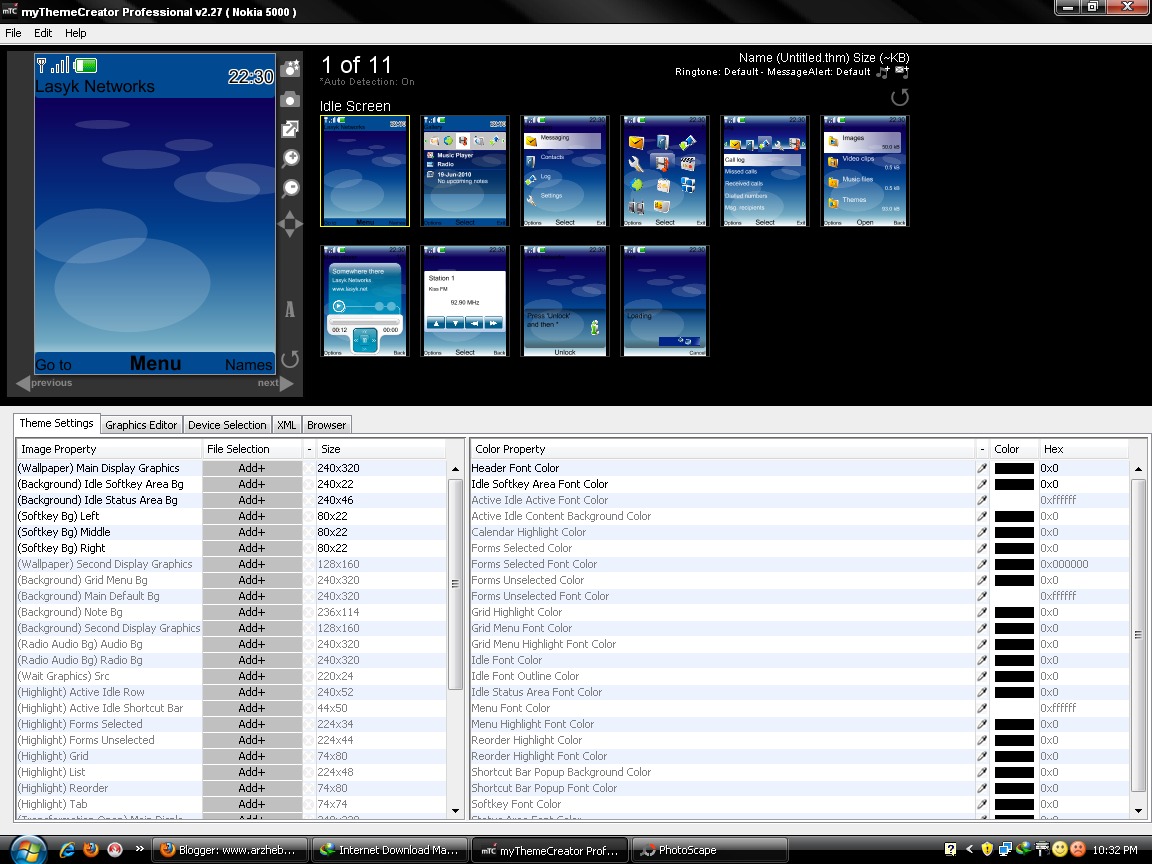Click the Header Font Color black swatch
1152x864 pixels.
pos(1014,468)
